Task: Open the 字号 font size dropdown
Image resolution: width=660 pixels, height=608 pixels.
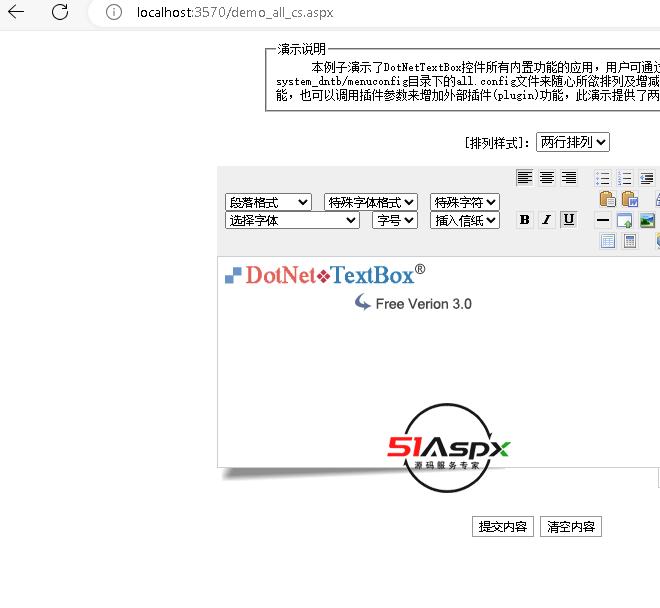Action: [395, 220]
